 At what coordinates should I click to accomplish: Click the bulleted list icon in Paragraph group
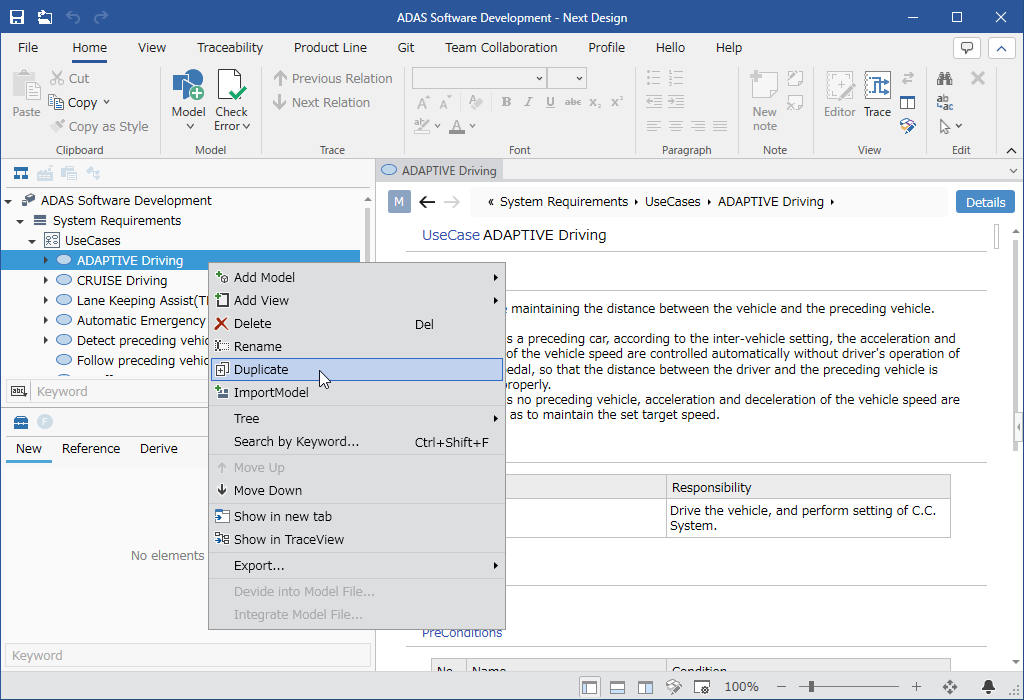pyautogui.click(x=654, y=78)
